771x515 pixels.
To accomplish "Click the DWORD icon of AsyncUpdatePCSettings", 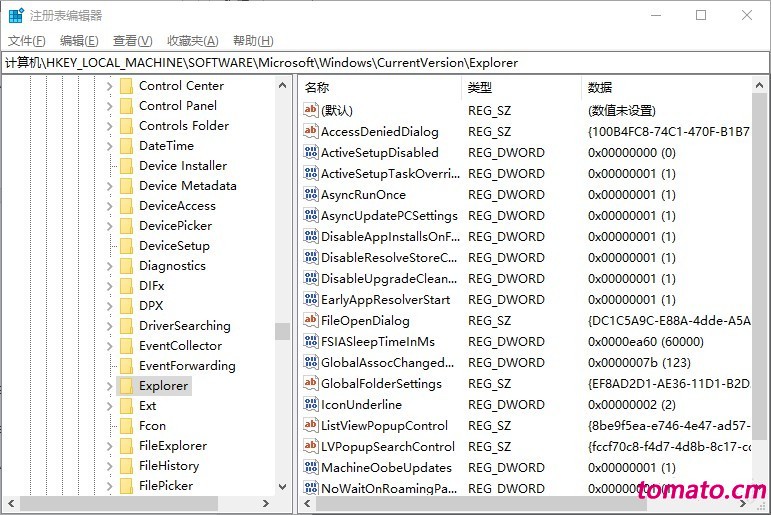I will (310, 215).
